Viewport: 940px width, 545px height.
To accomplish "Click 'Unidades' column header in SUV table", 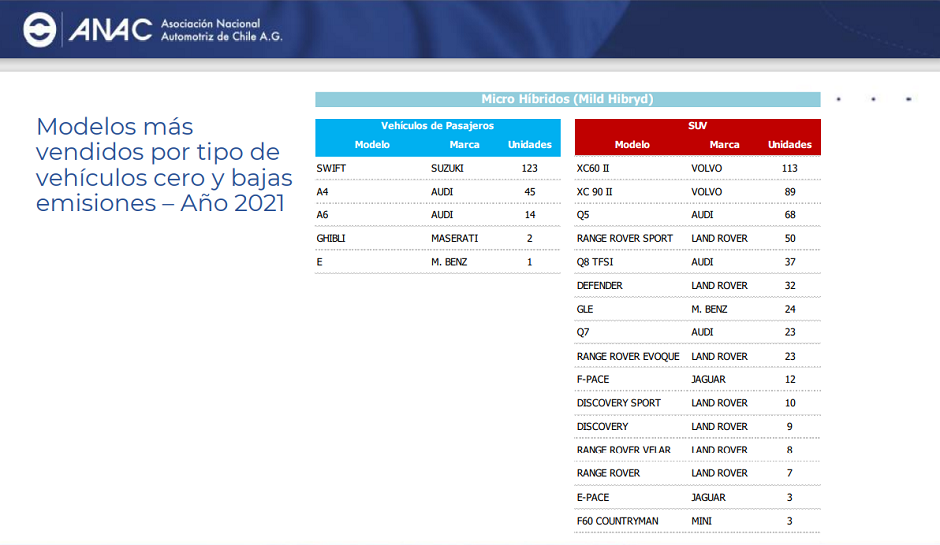I will (x=790, y=144).
